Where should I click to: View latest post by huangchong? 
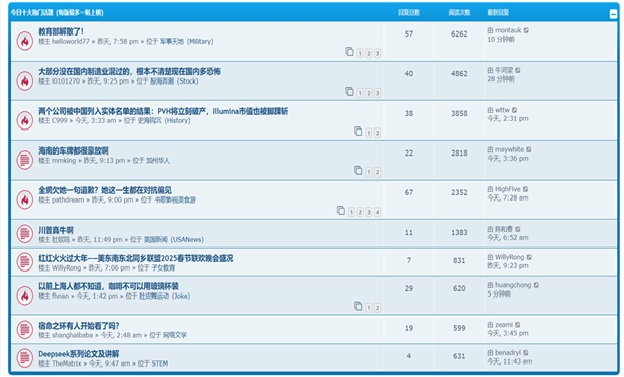pos(536,285)
